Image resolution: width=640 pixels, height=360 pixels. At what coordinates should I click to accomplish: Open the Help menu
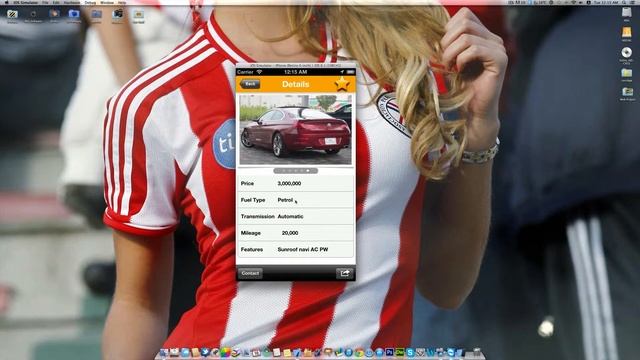[x=122, y=2]
